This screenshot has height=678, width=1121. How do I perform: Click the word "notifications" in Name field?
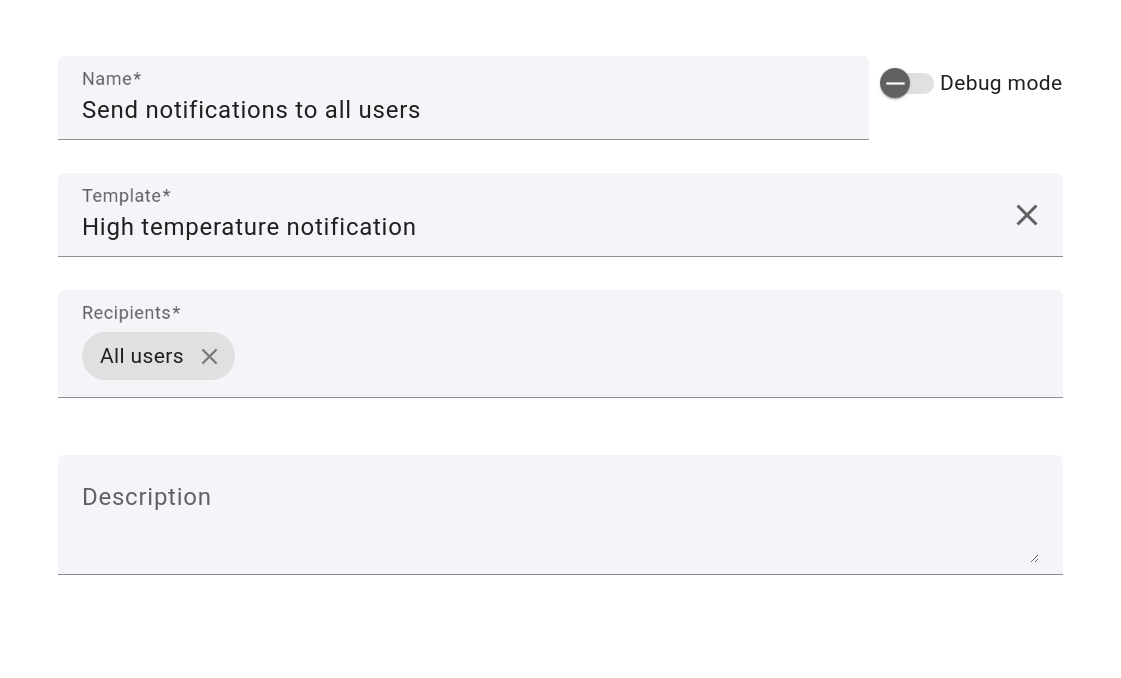[207, 110]
